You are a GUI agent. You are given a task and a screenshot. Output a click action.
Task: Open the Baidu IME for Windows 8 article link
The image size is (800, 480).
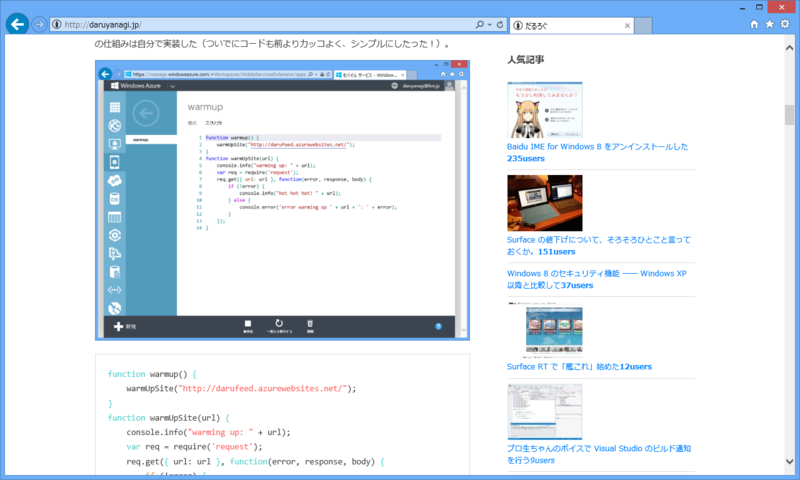click(x=597, y=152)
